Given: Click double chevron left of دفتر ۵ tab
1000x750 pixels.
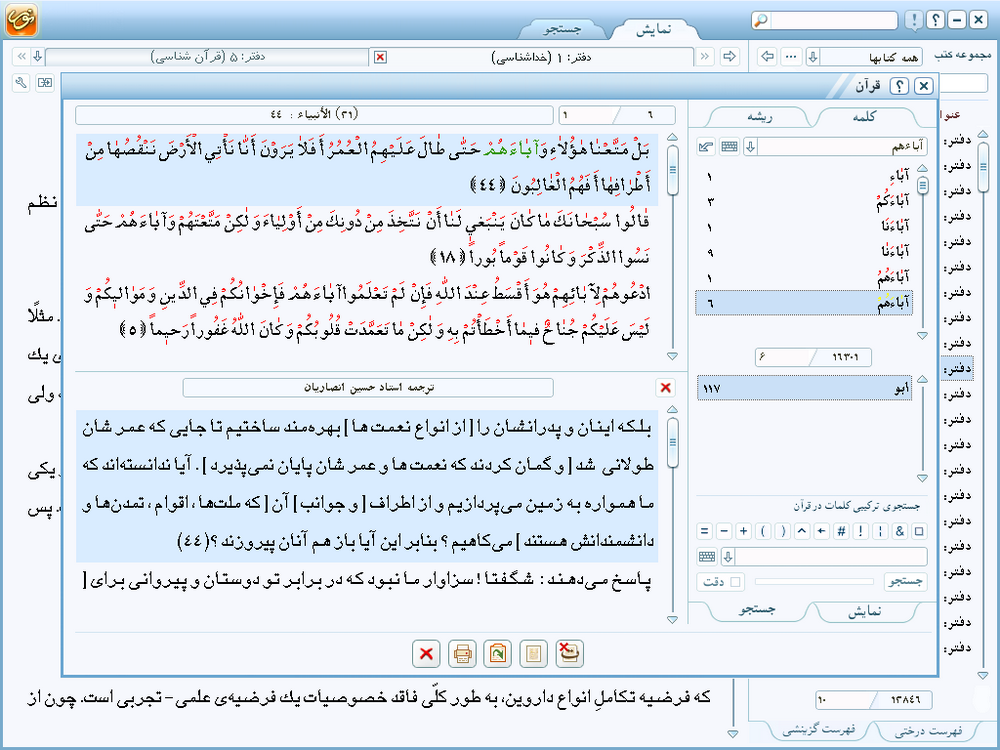Looking at the screenshot, I should pyautogui.click(x=21, y=56).
